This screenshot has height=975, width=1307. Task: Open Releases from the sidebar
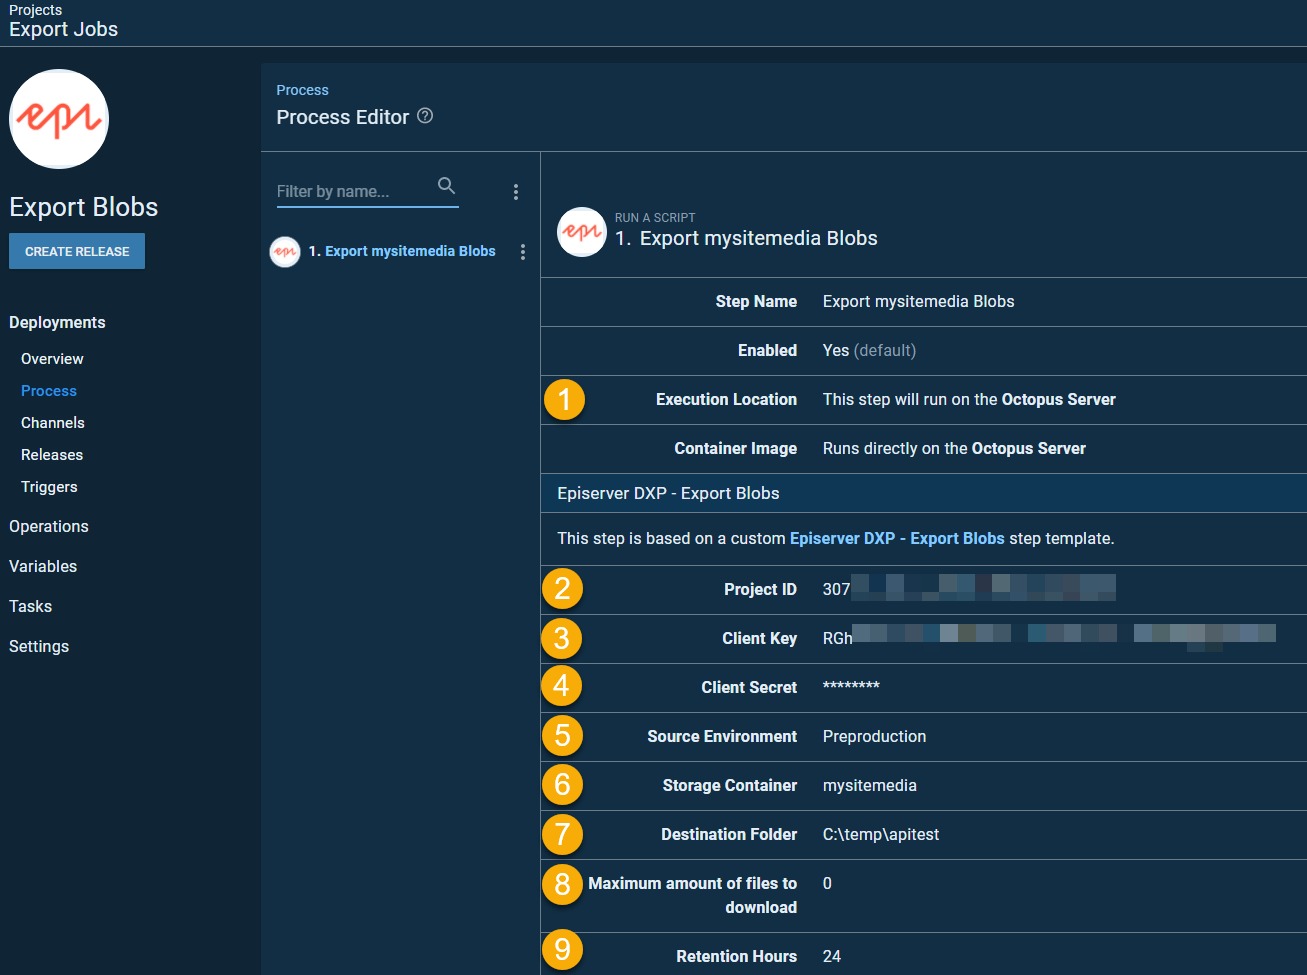[x=52, y=455]
